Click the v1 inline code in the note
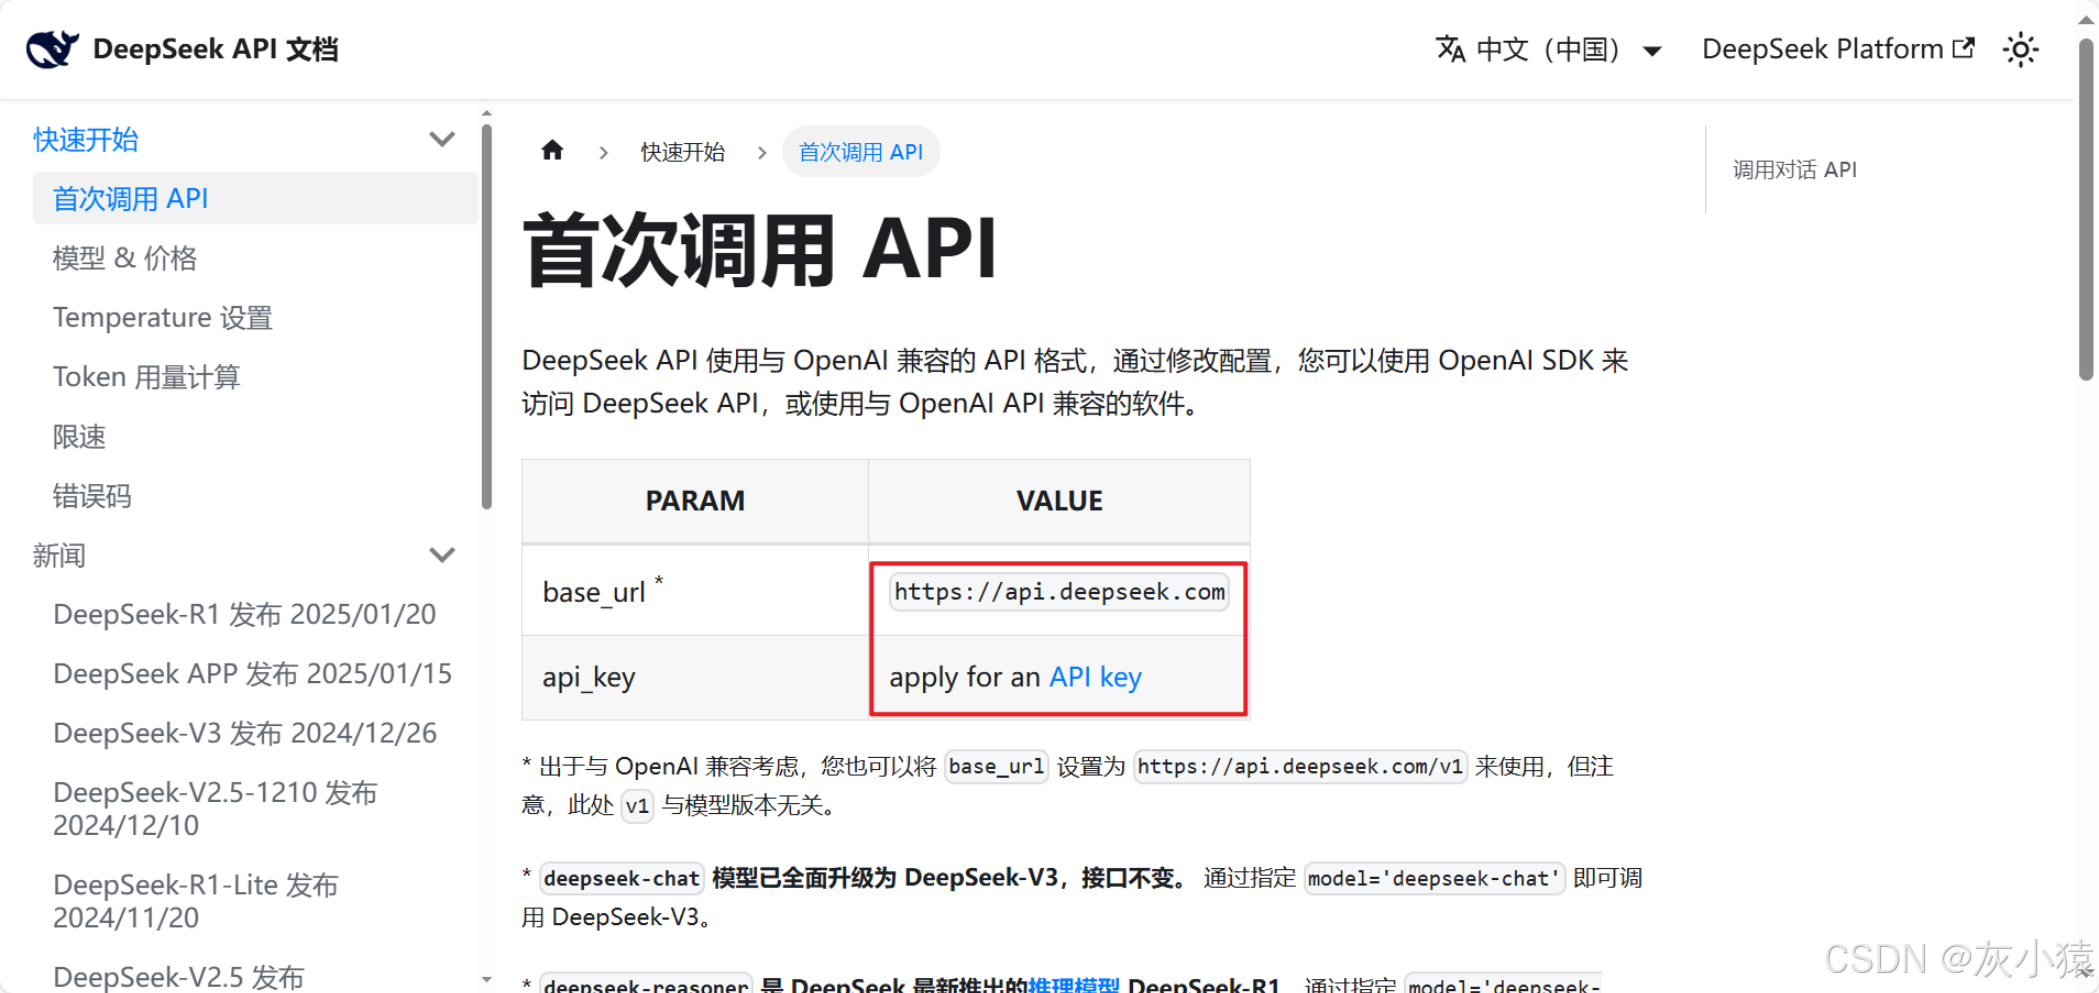This screenshot has width=2099, height=993. pos(637,806)
